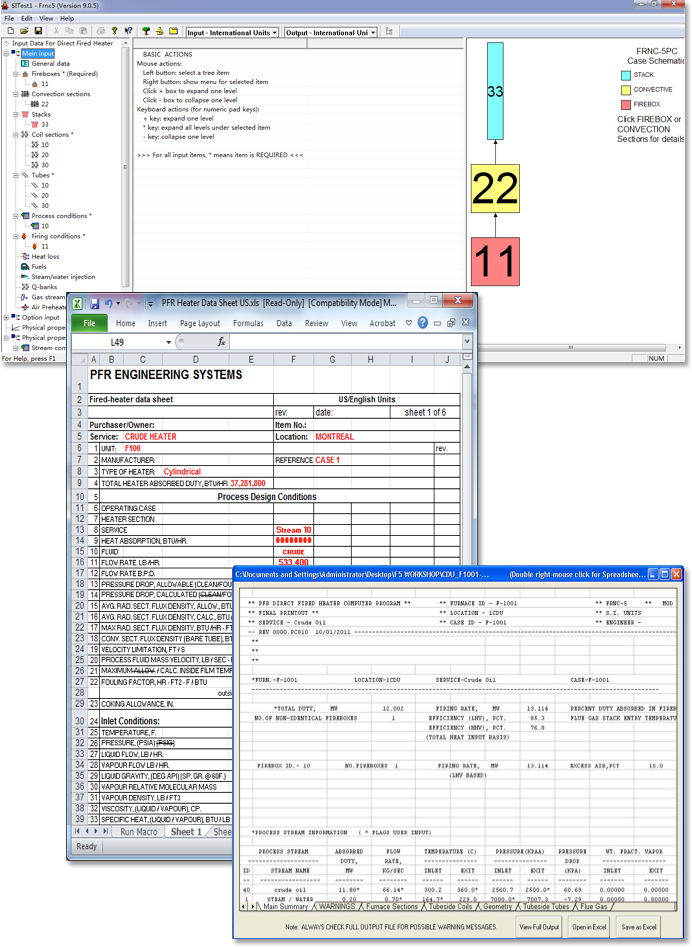The height and width of the screenshot is (947, 692).
Task: Collapse the Tubes branch
Action: pos(16,175)
